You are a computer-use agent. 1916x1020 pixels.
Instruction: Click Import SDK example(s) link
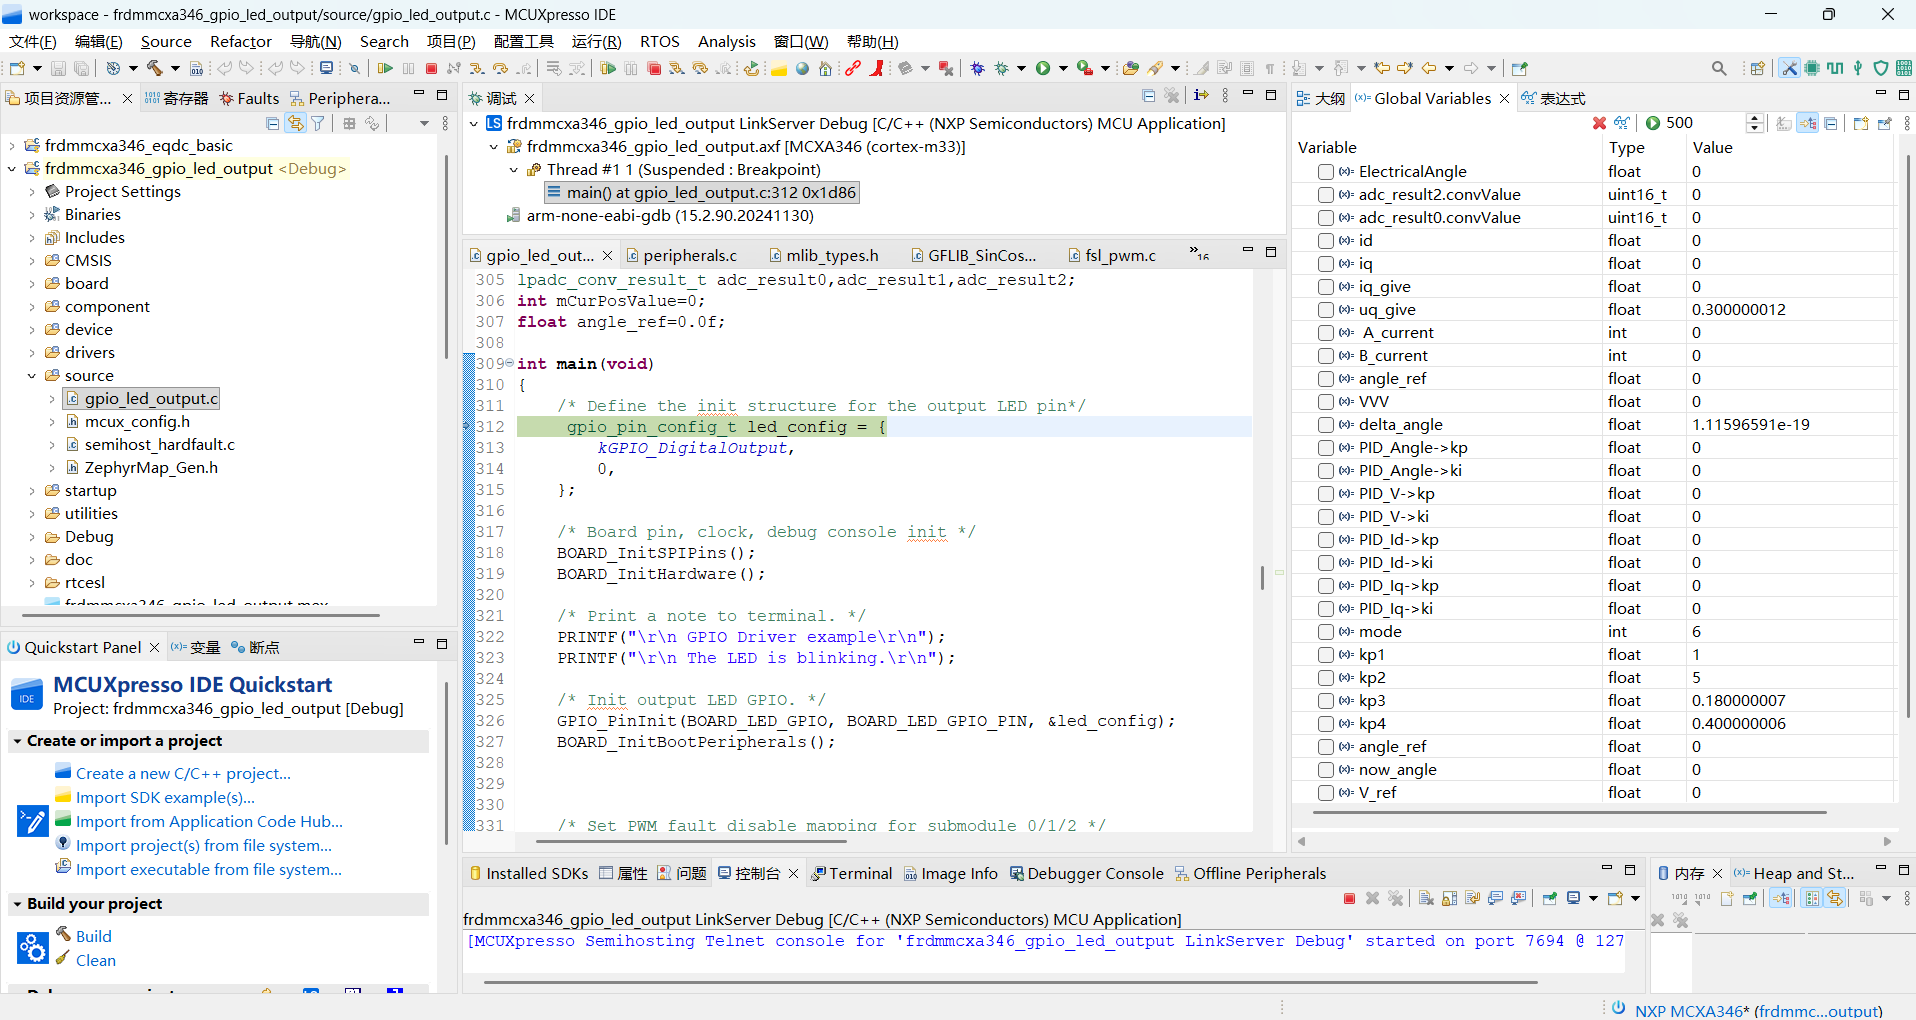tap(165, 797)
